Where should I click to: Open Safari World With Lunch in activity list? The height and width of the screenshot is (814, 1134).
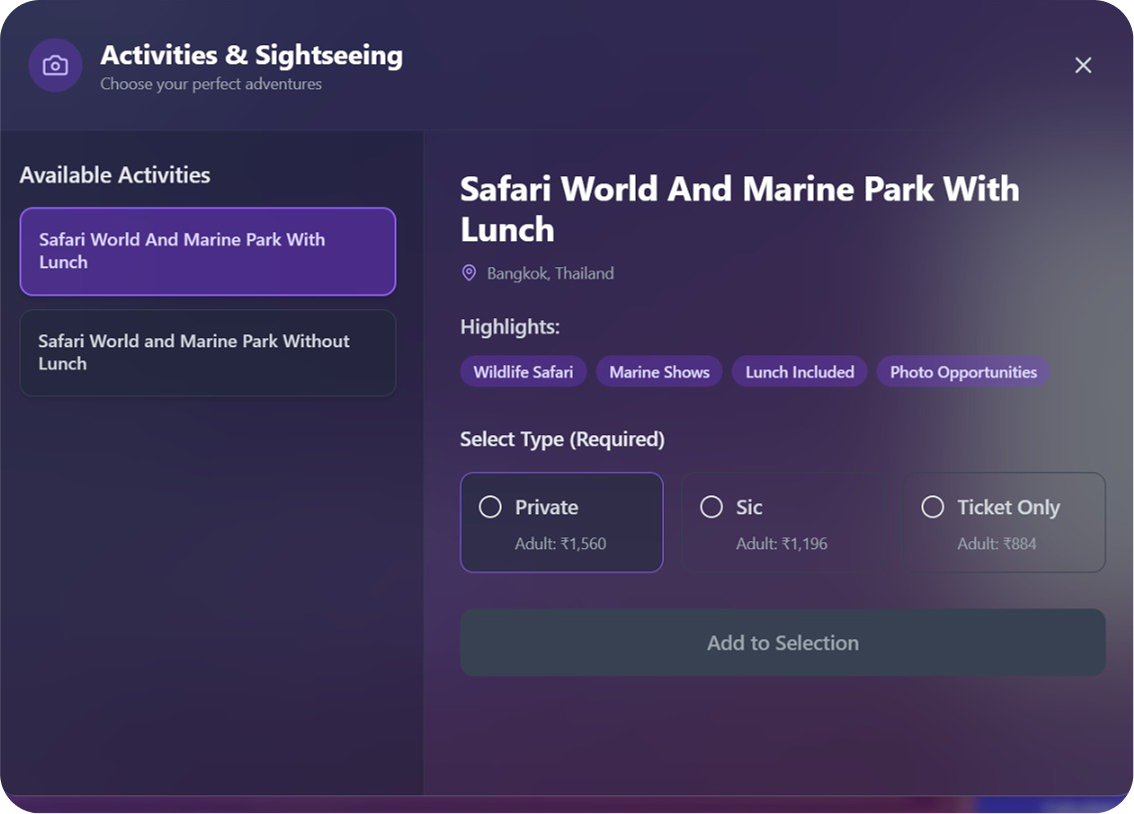[x=208, y=251]
